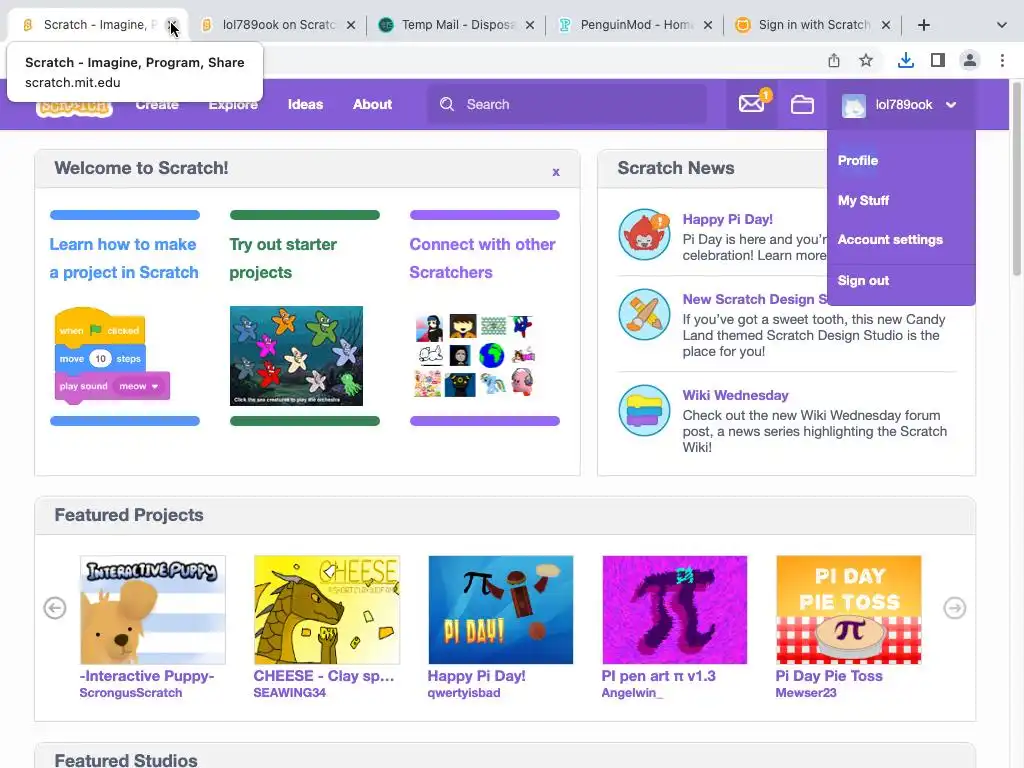The image size is (1024, 768).
Task: Open PI pen art π v1.3 title link
Action: coord(658,676)
